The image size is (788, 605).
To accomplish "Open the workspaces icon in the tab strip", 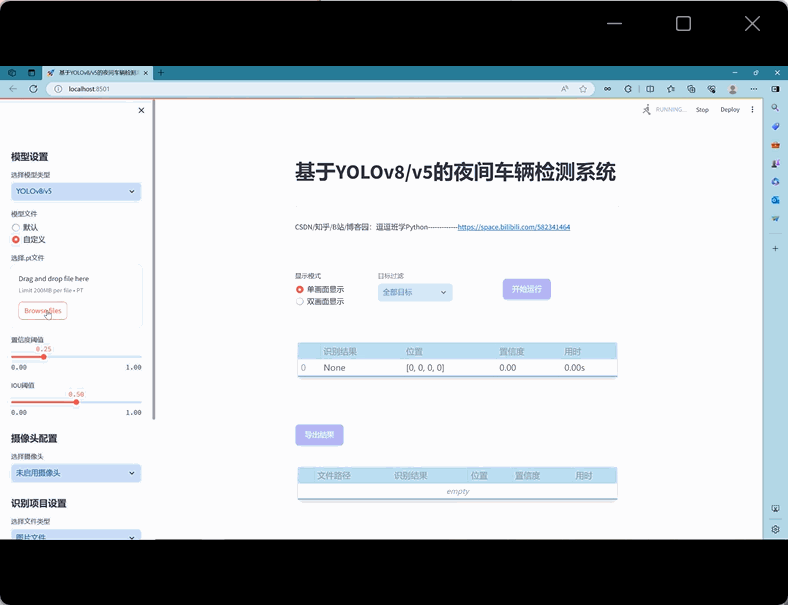I will pyautogui.click(x=12, y=73).
